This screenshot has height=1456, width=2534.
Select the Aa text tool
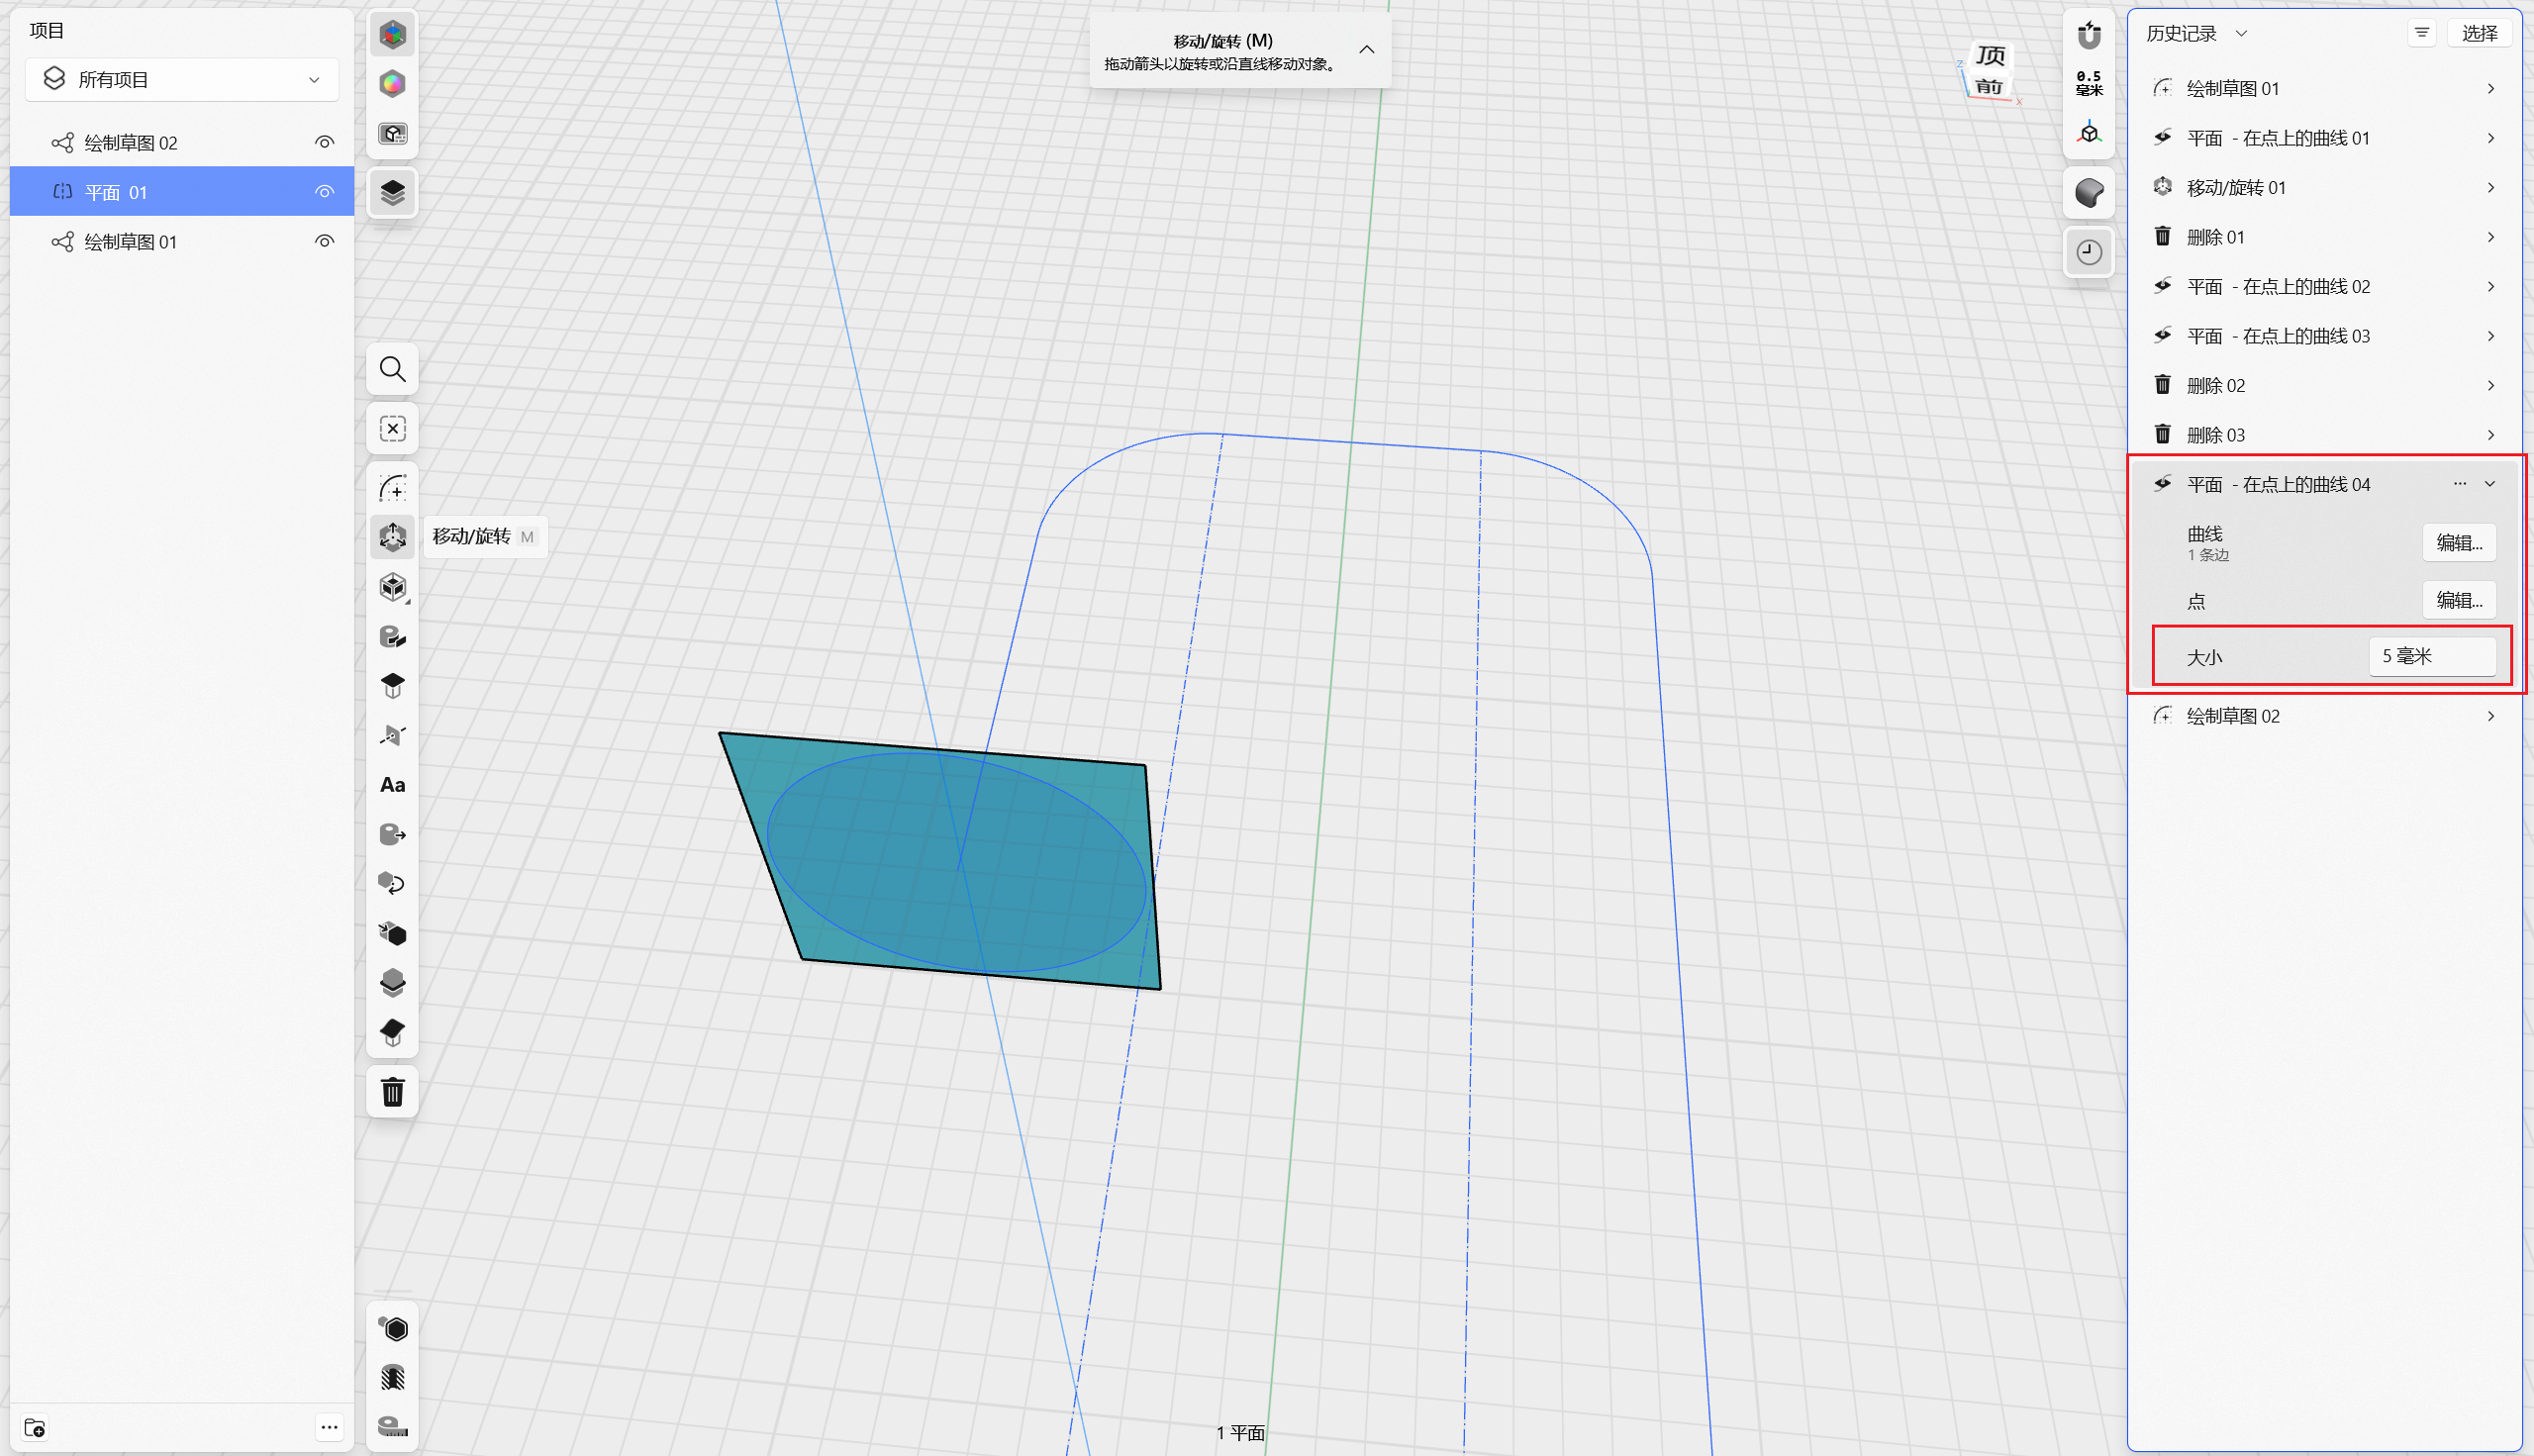coord(392,785)
